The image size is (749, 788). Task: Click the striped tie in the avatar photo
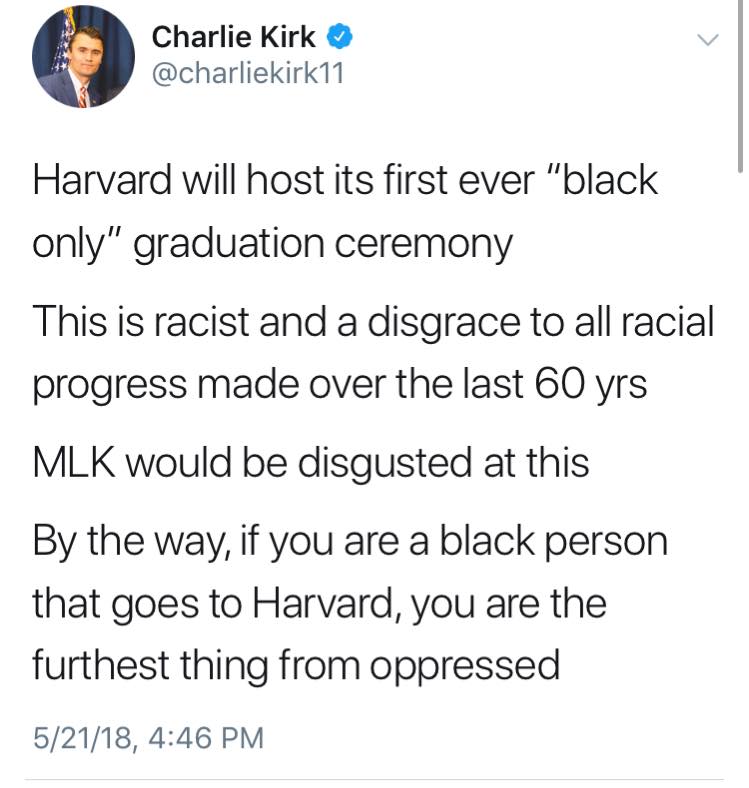[x=82, y=97]
